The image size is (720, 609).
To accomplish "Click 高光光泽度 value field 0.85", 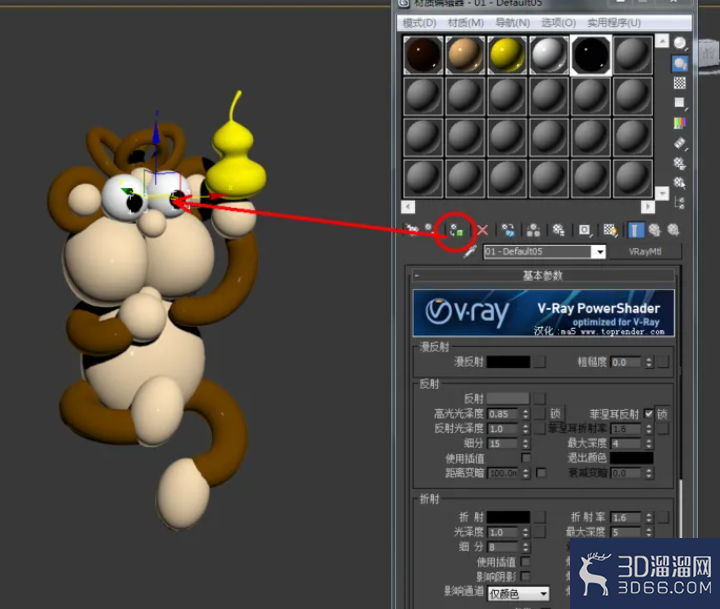I will pos(504,414).
